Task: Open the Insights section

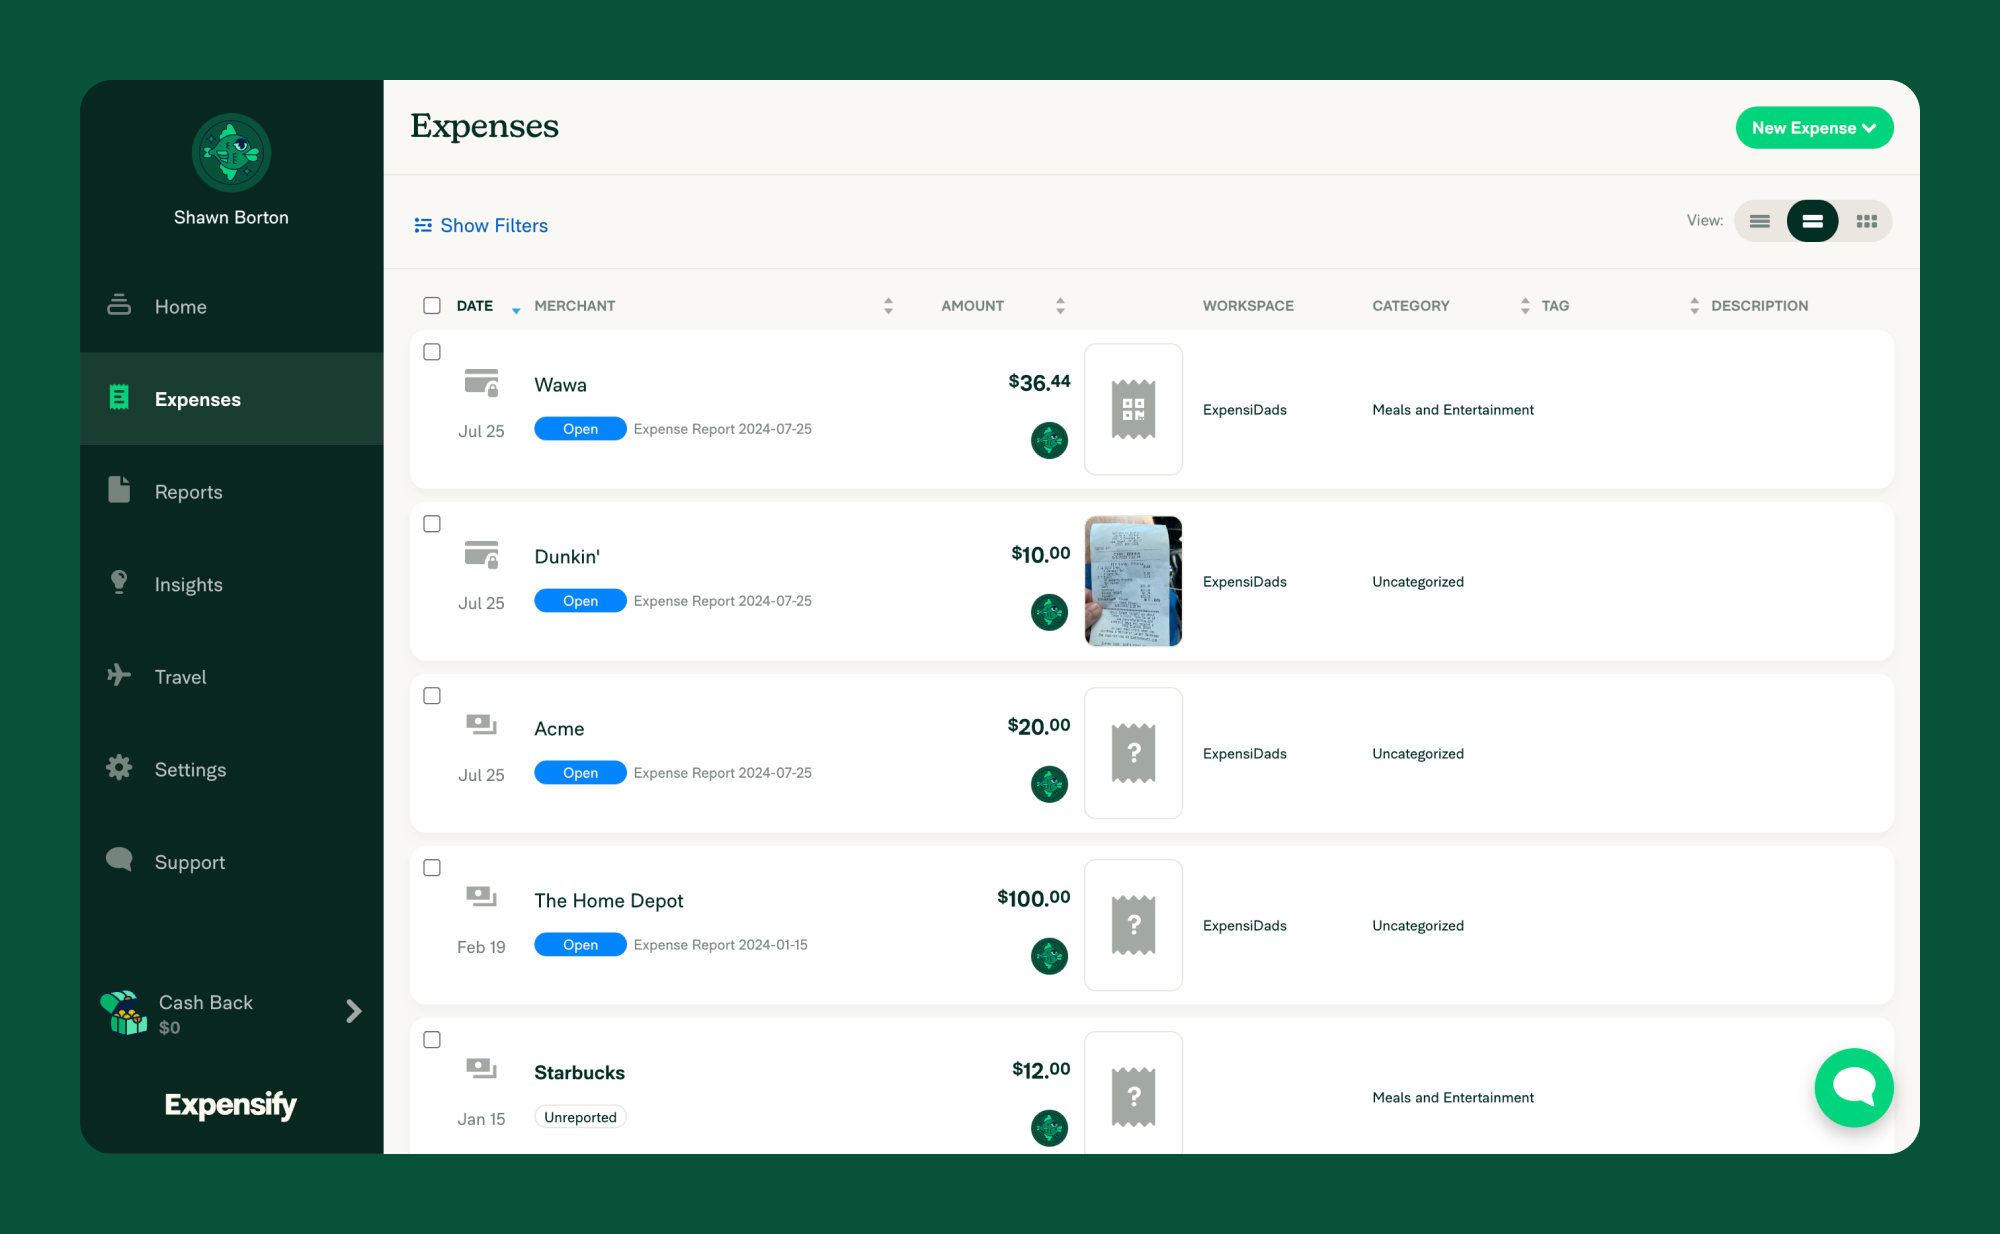Action: [x=231, y=584]
